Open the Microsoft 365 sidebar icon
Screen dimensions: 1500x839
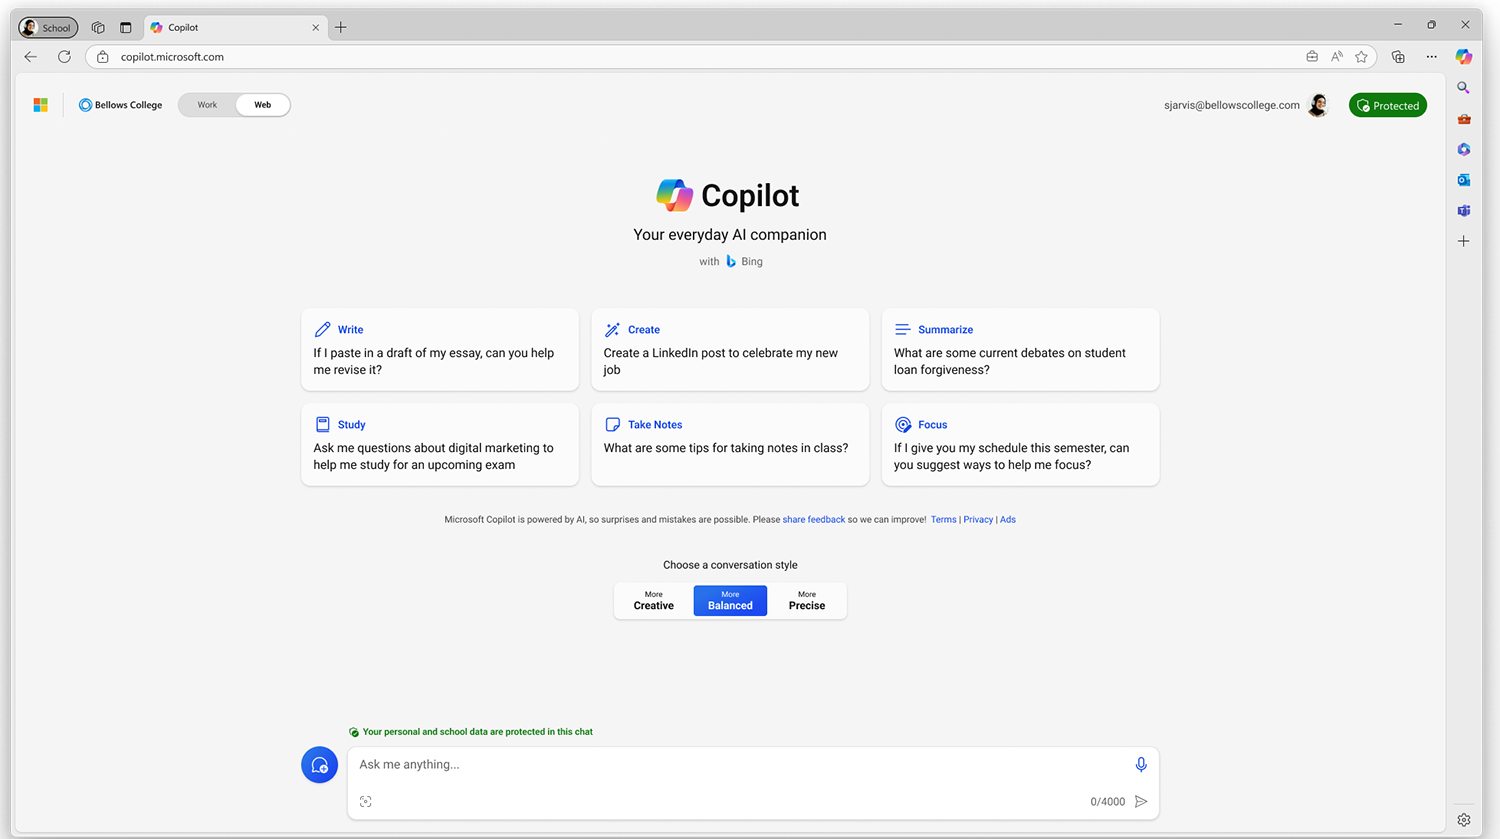pyautogui.click(x=1463, y=149)
